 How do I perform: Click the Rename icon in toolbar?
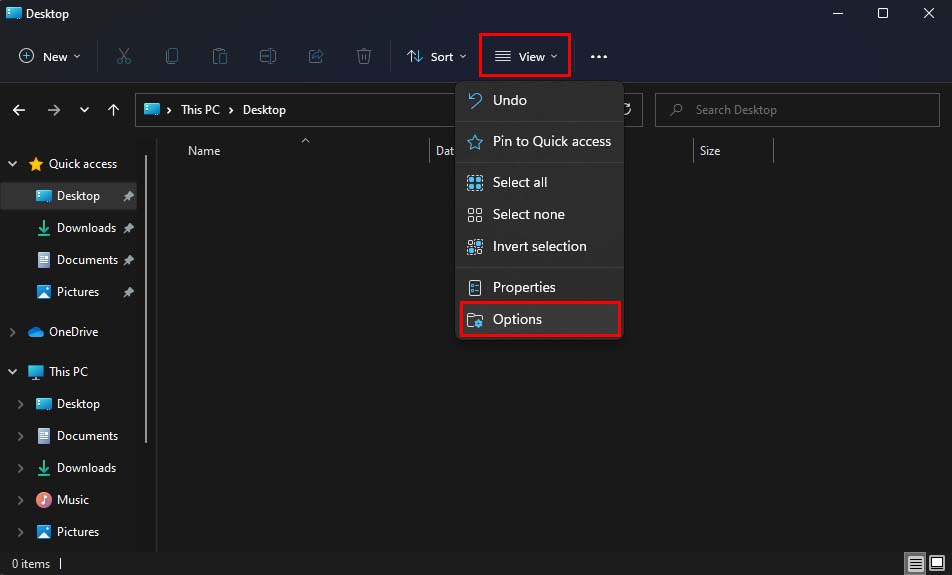coord(268,57)
